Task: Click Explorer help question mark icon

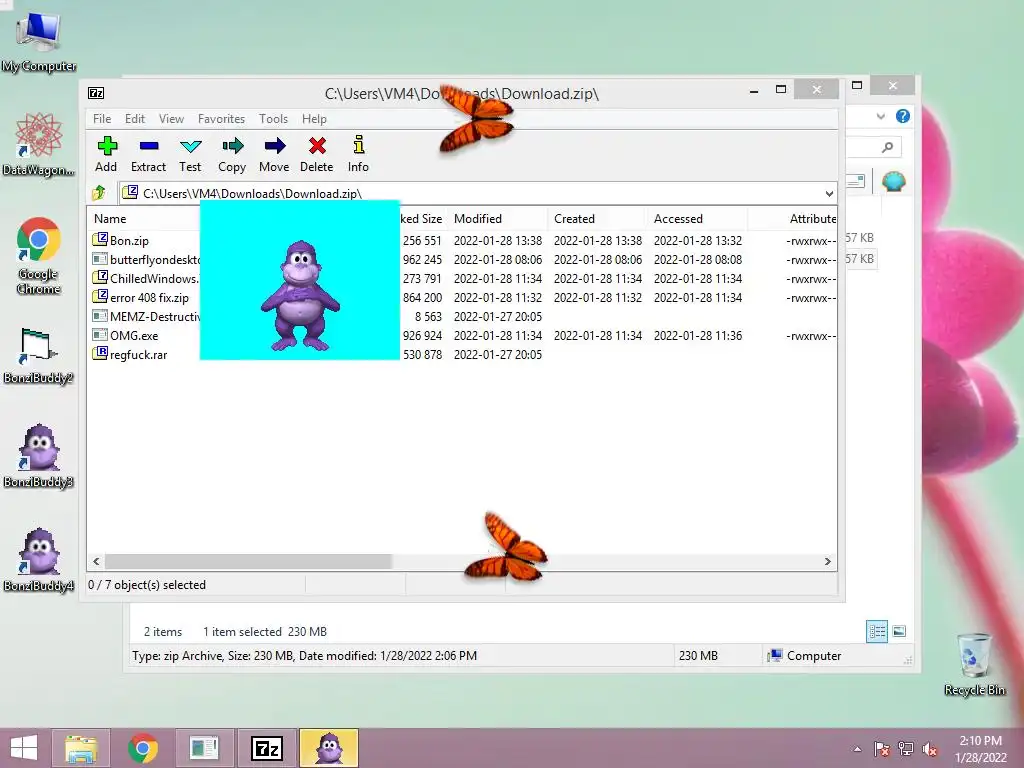Action: pyautogui.click(x=903, y=116)
